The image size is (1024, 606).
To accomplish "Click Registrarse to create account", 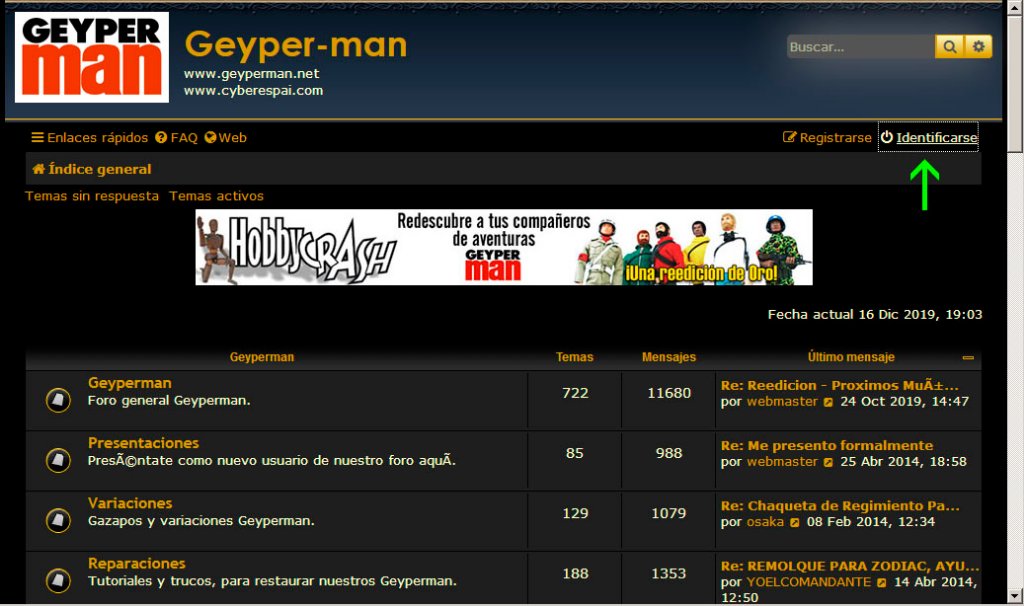I will [827, 138].
